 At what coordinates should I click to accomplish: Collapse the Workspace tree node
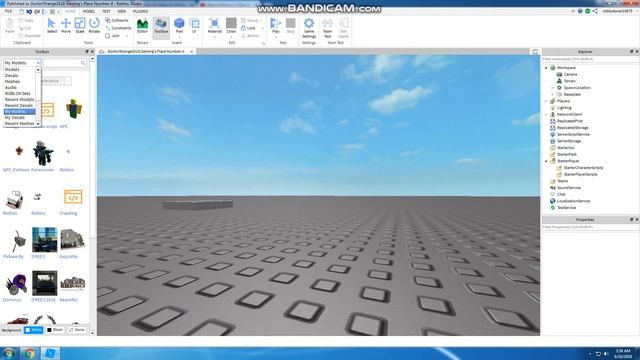547,68
